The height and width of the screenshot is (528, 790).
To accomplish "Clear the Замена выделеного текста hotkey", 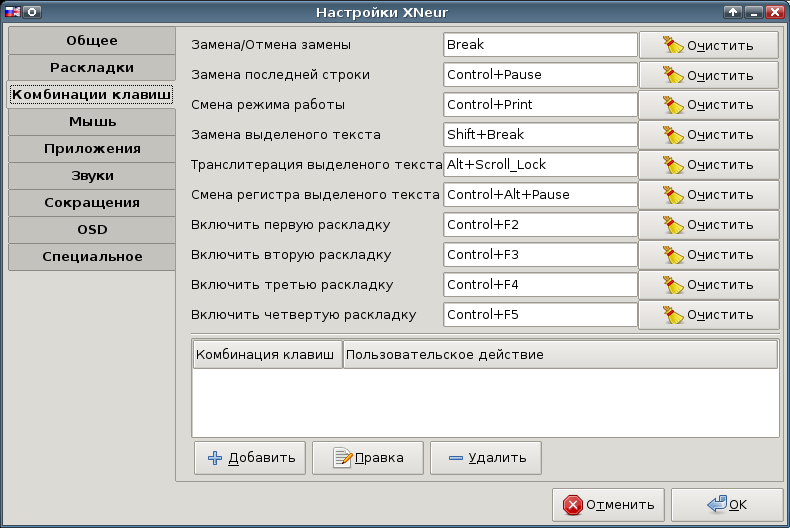I will 708,135.
